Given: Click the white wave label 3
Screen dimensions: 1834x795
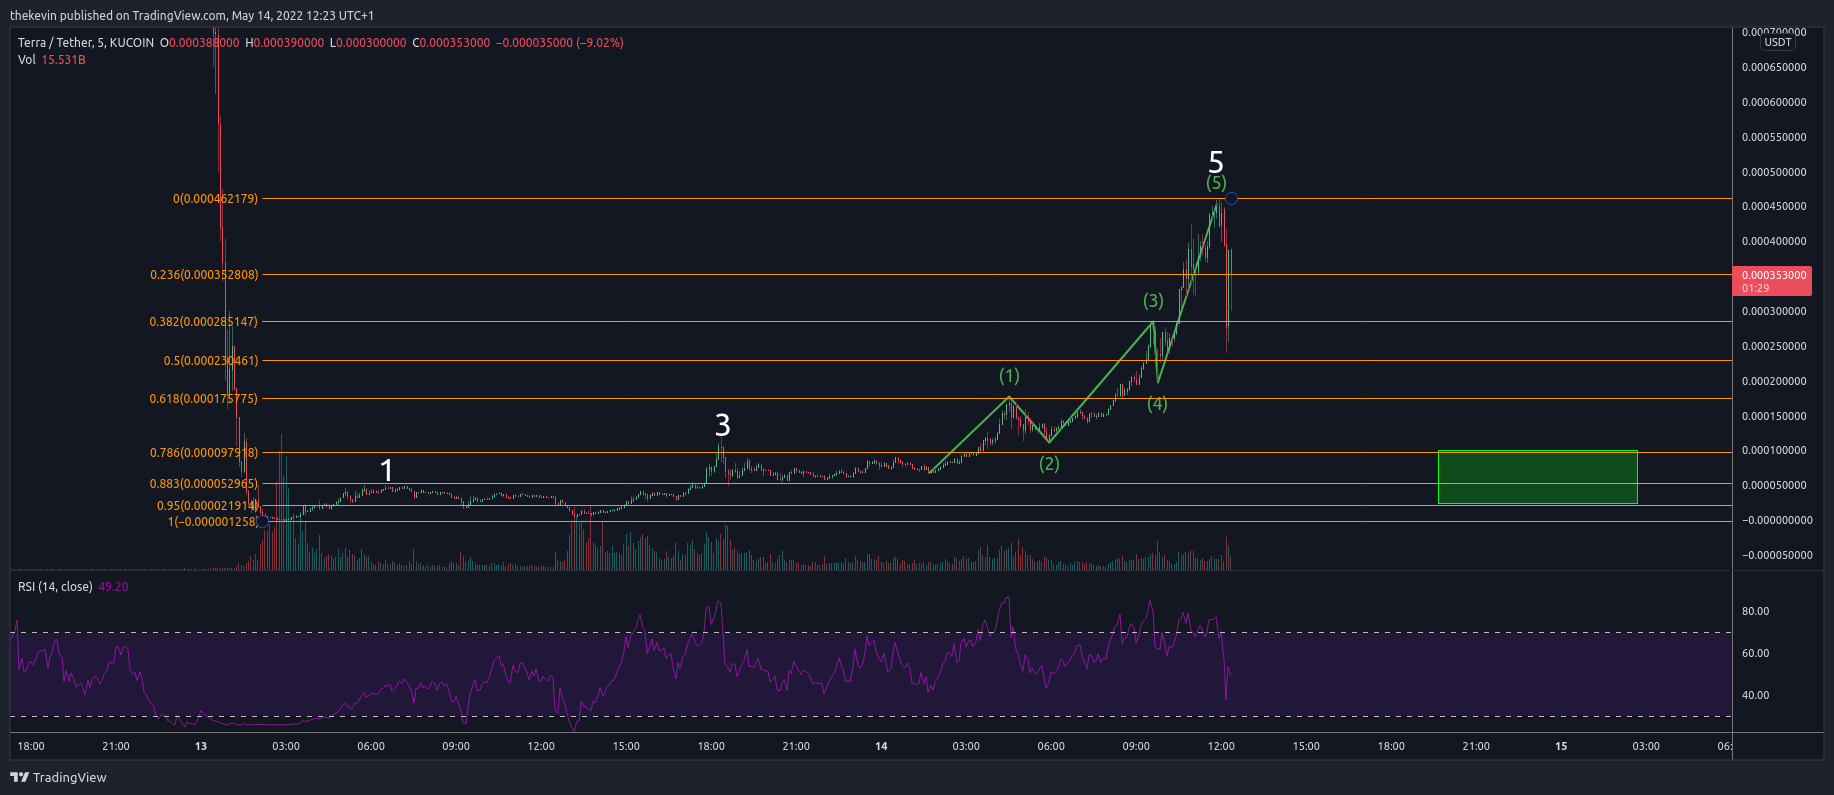Looking at the screenshot, I should click(722, 425).
